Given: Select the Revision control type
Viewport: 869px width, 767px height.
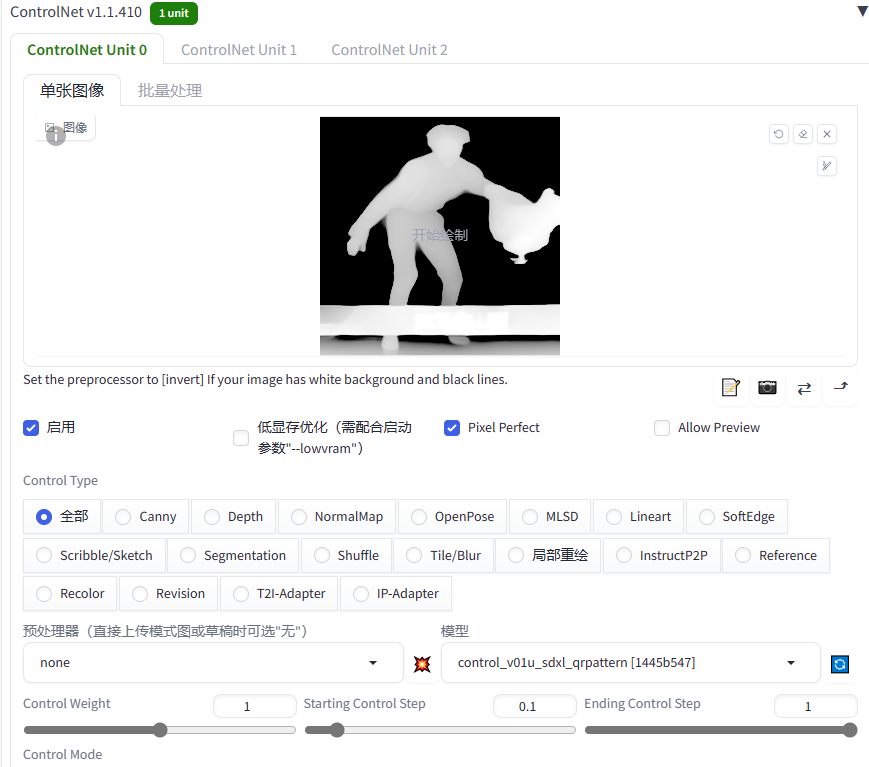Looking at the screenshot, I should click(168, 594).
